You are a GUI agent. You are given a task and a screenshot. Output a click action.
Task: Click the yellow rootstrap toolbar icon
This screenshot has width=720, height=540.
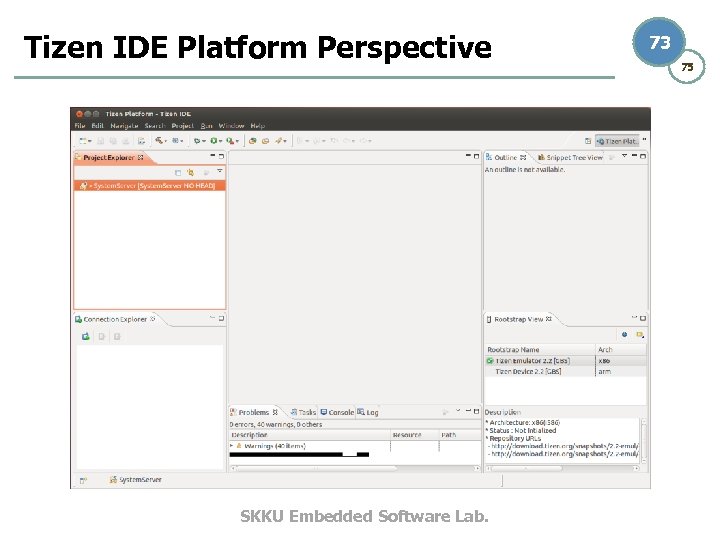tap(640, 334)
